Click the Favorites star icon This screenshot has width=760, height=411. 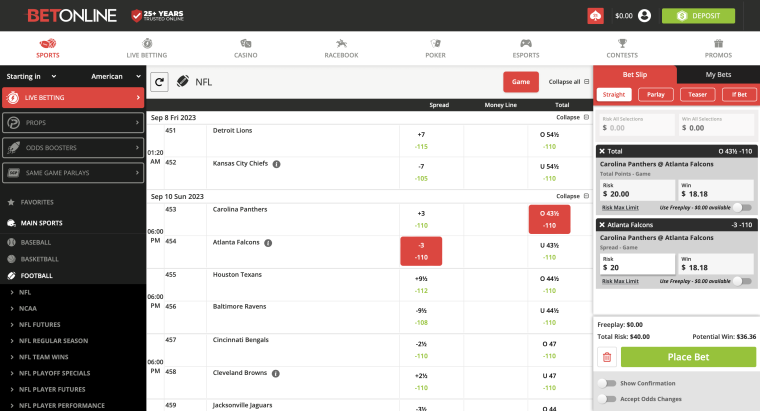point(11,202)
